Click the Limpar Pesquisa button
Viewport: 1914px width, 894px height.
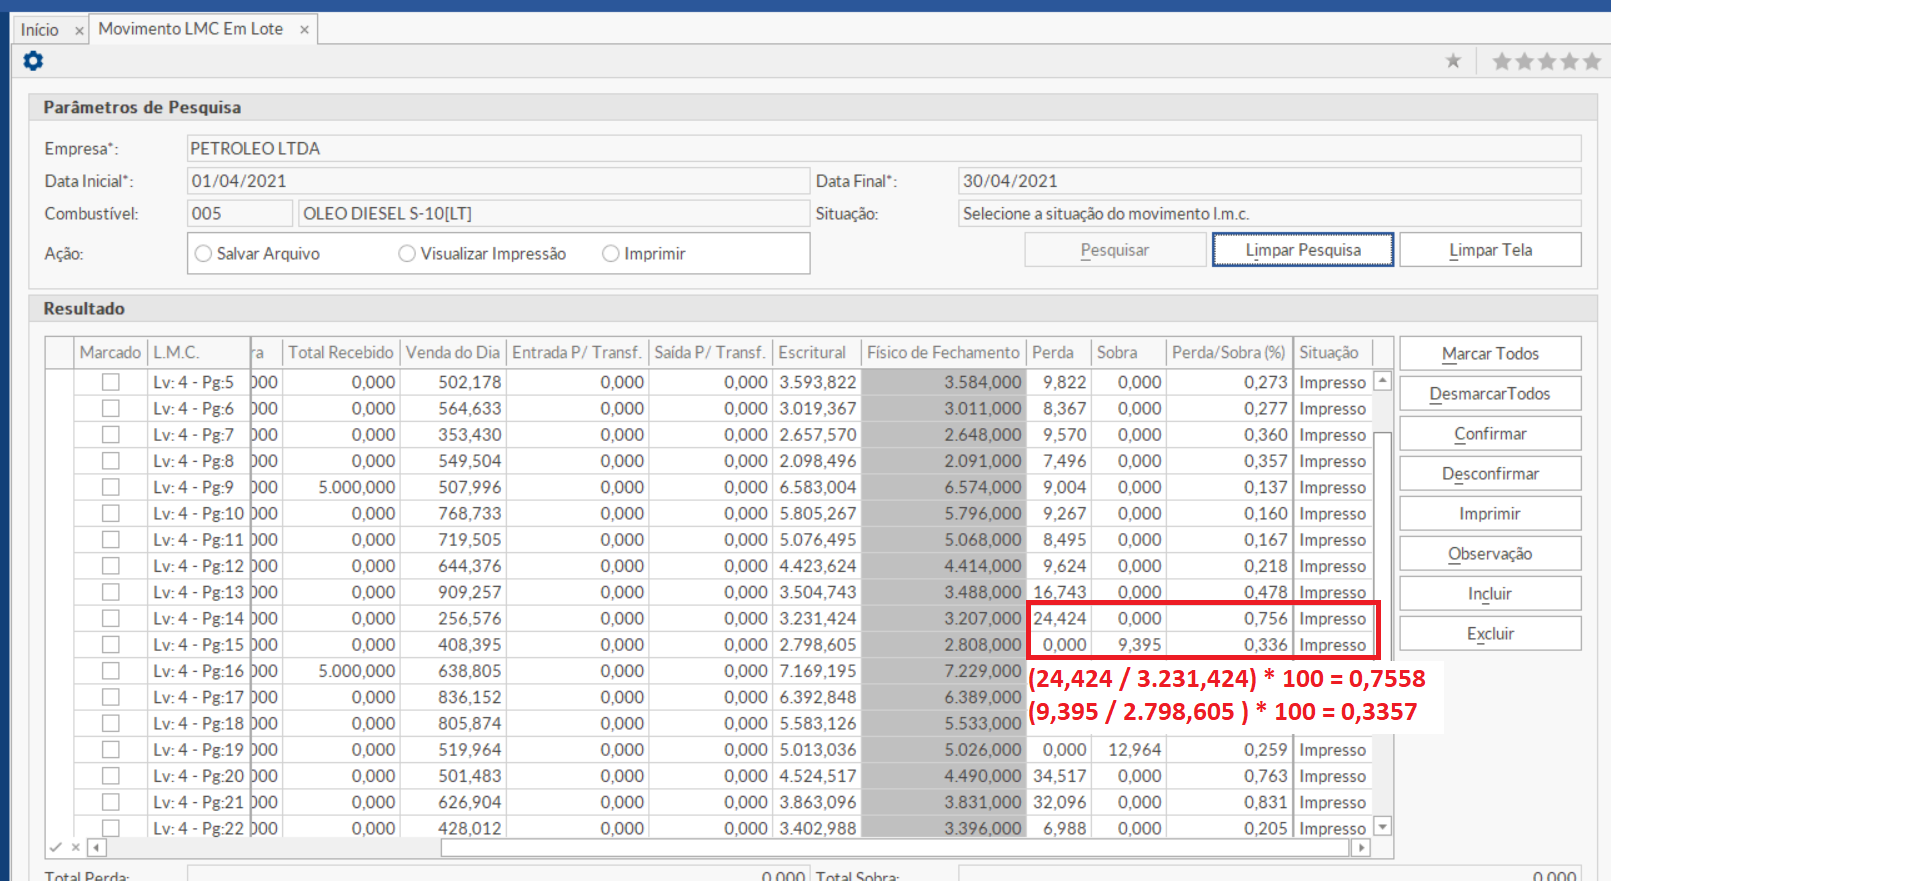pos(1303,250)
